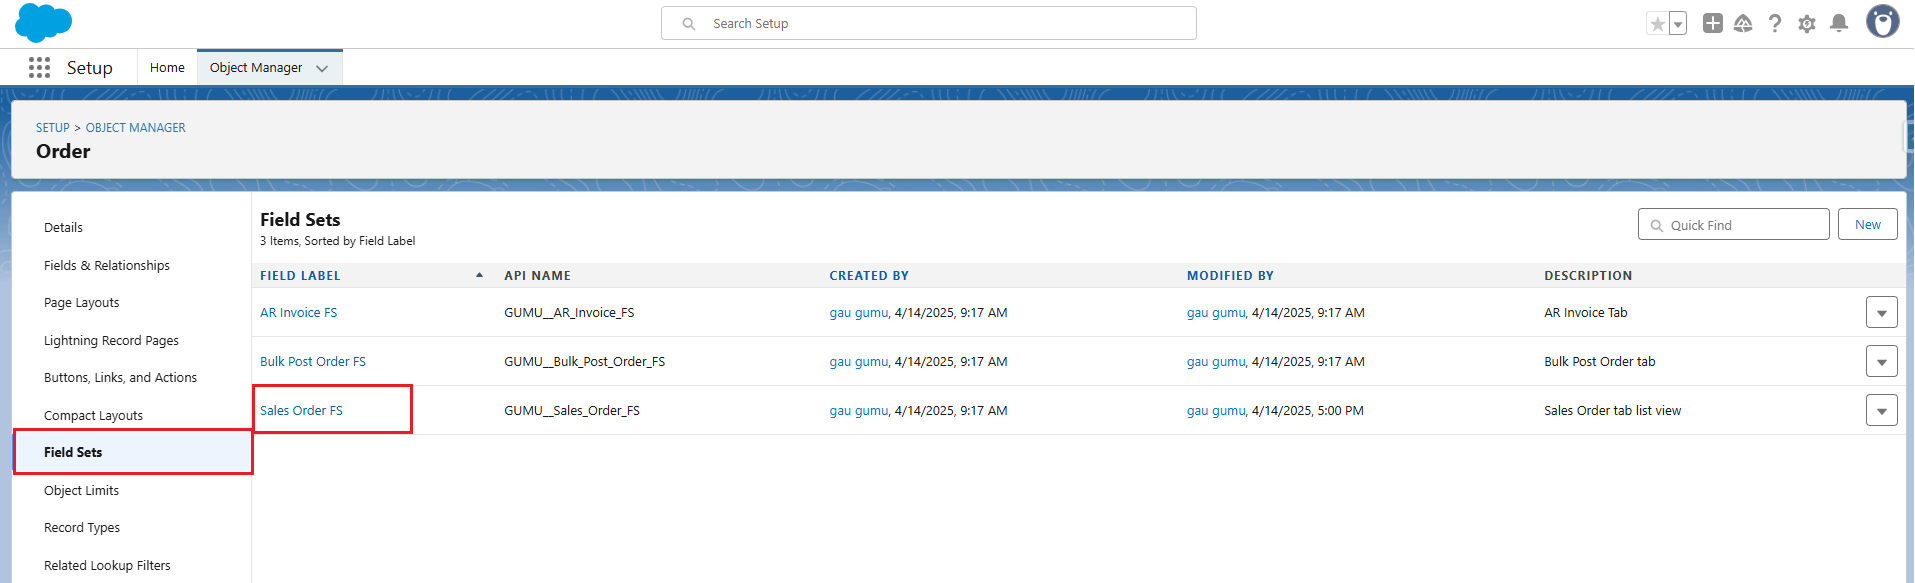Open the Sales Order FS field set

coord(301,411)
